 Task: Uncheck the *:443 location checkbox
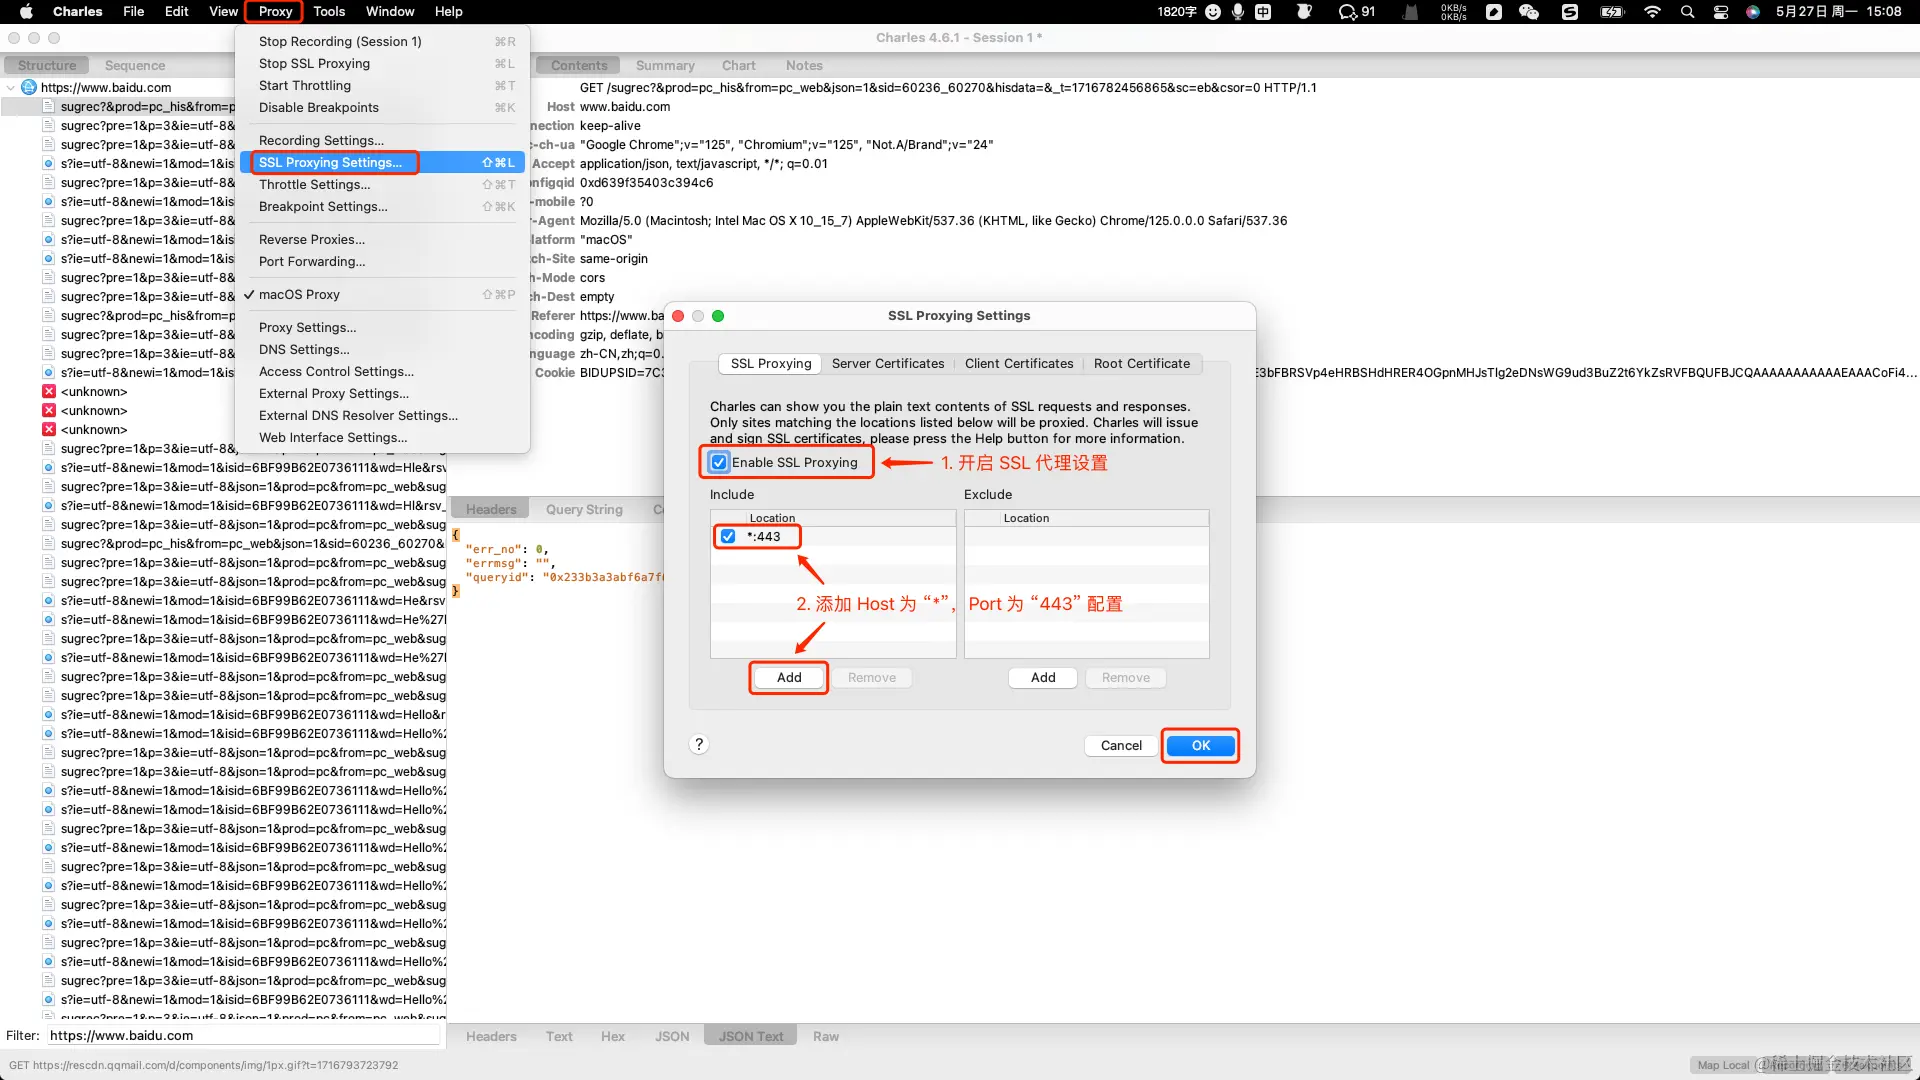[x=728, y=537]
